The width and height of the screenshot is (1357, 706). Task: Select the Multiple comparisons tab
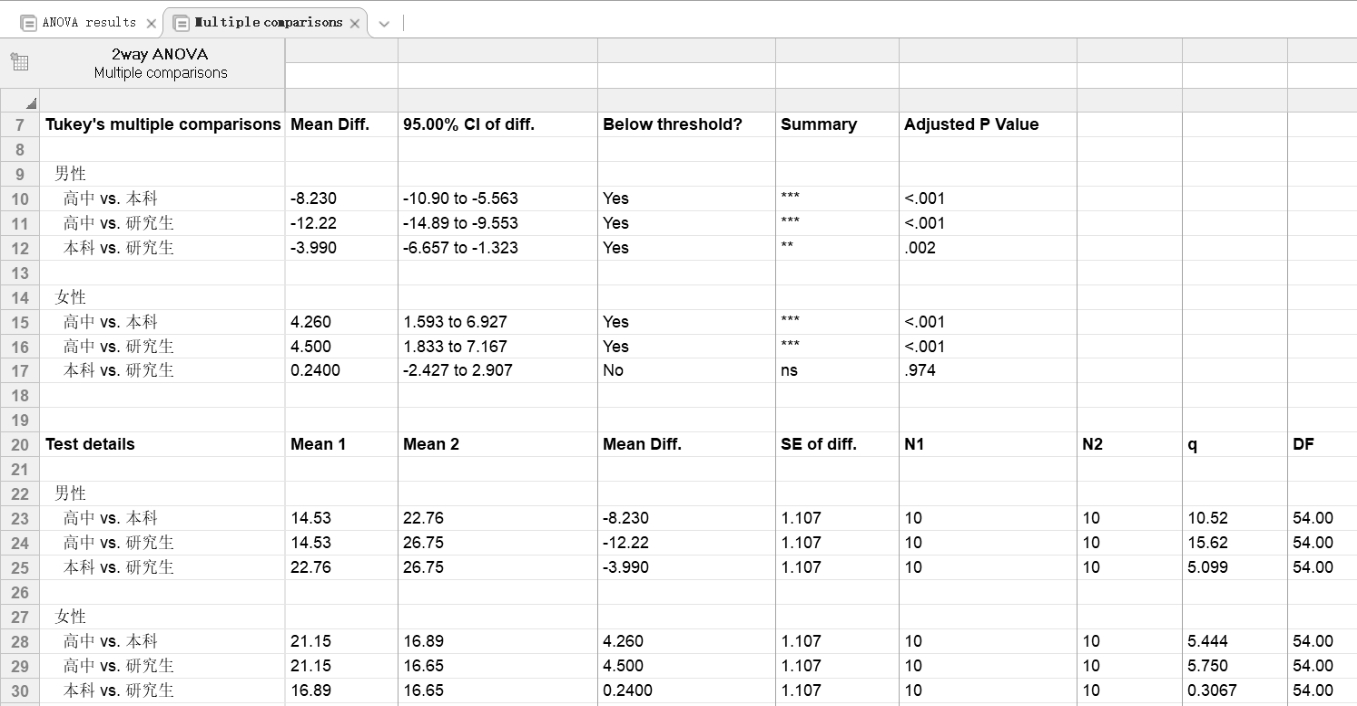pyautogui.click(x=265, y=22)
